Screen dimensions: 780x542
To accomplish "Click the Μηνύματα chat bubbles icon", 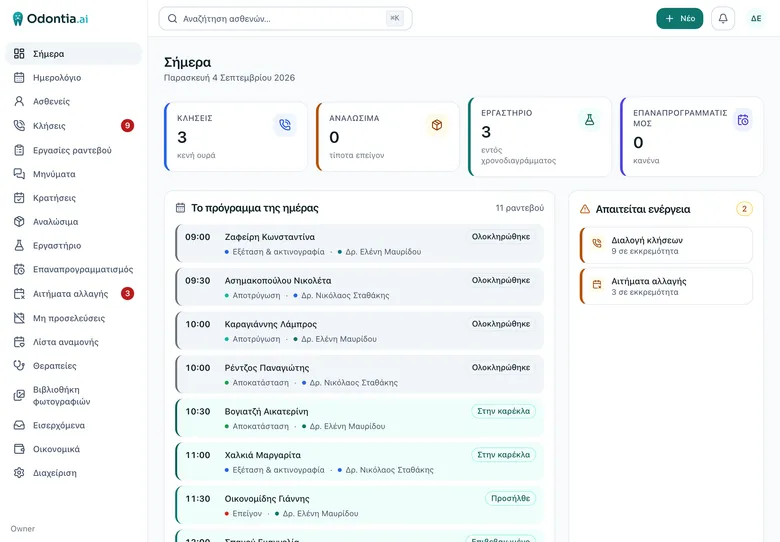I will [x=19, y=174].
